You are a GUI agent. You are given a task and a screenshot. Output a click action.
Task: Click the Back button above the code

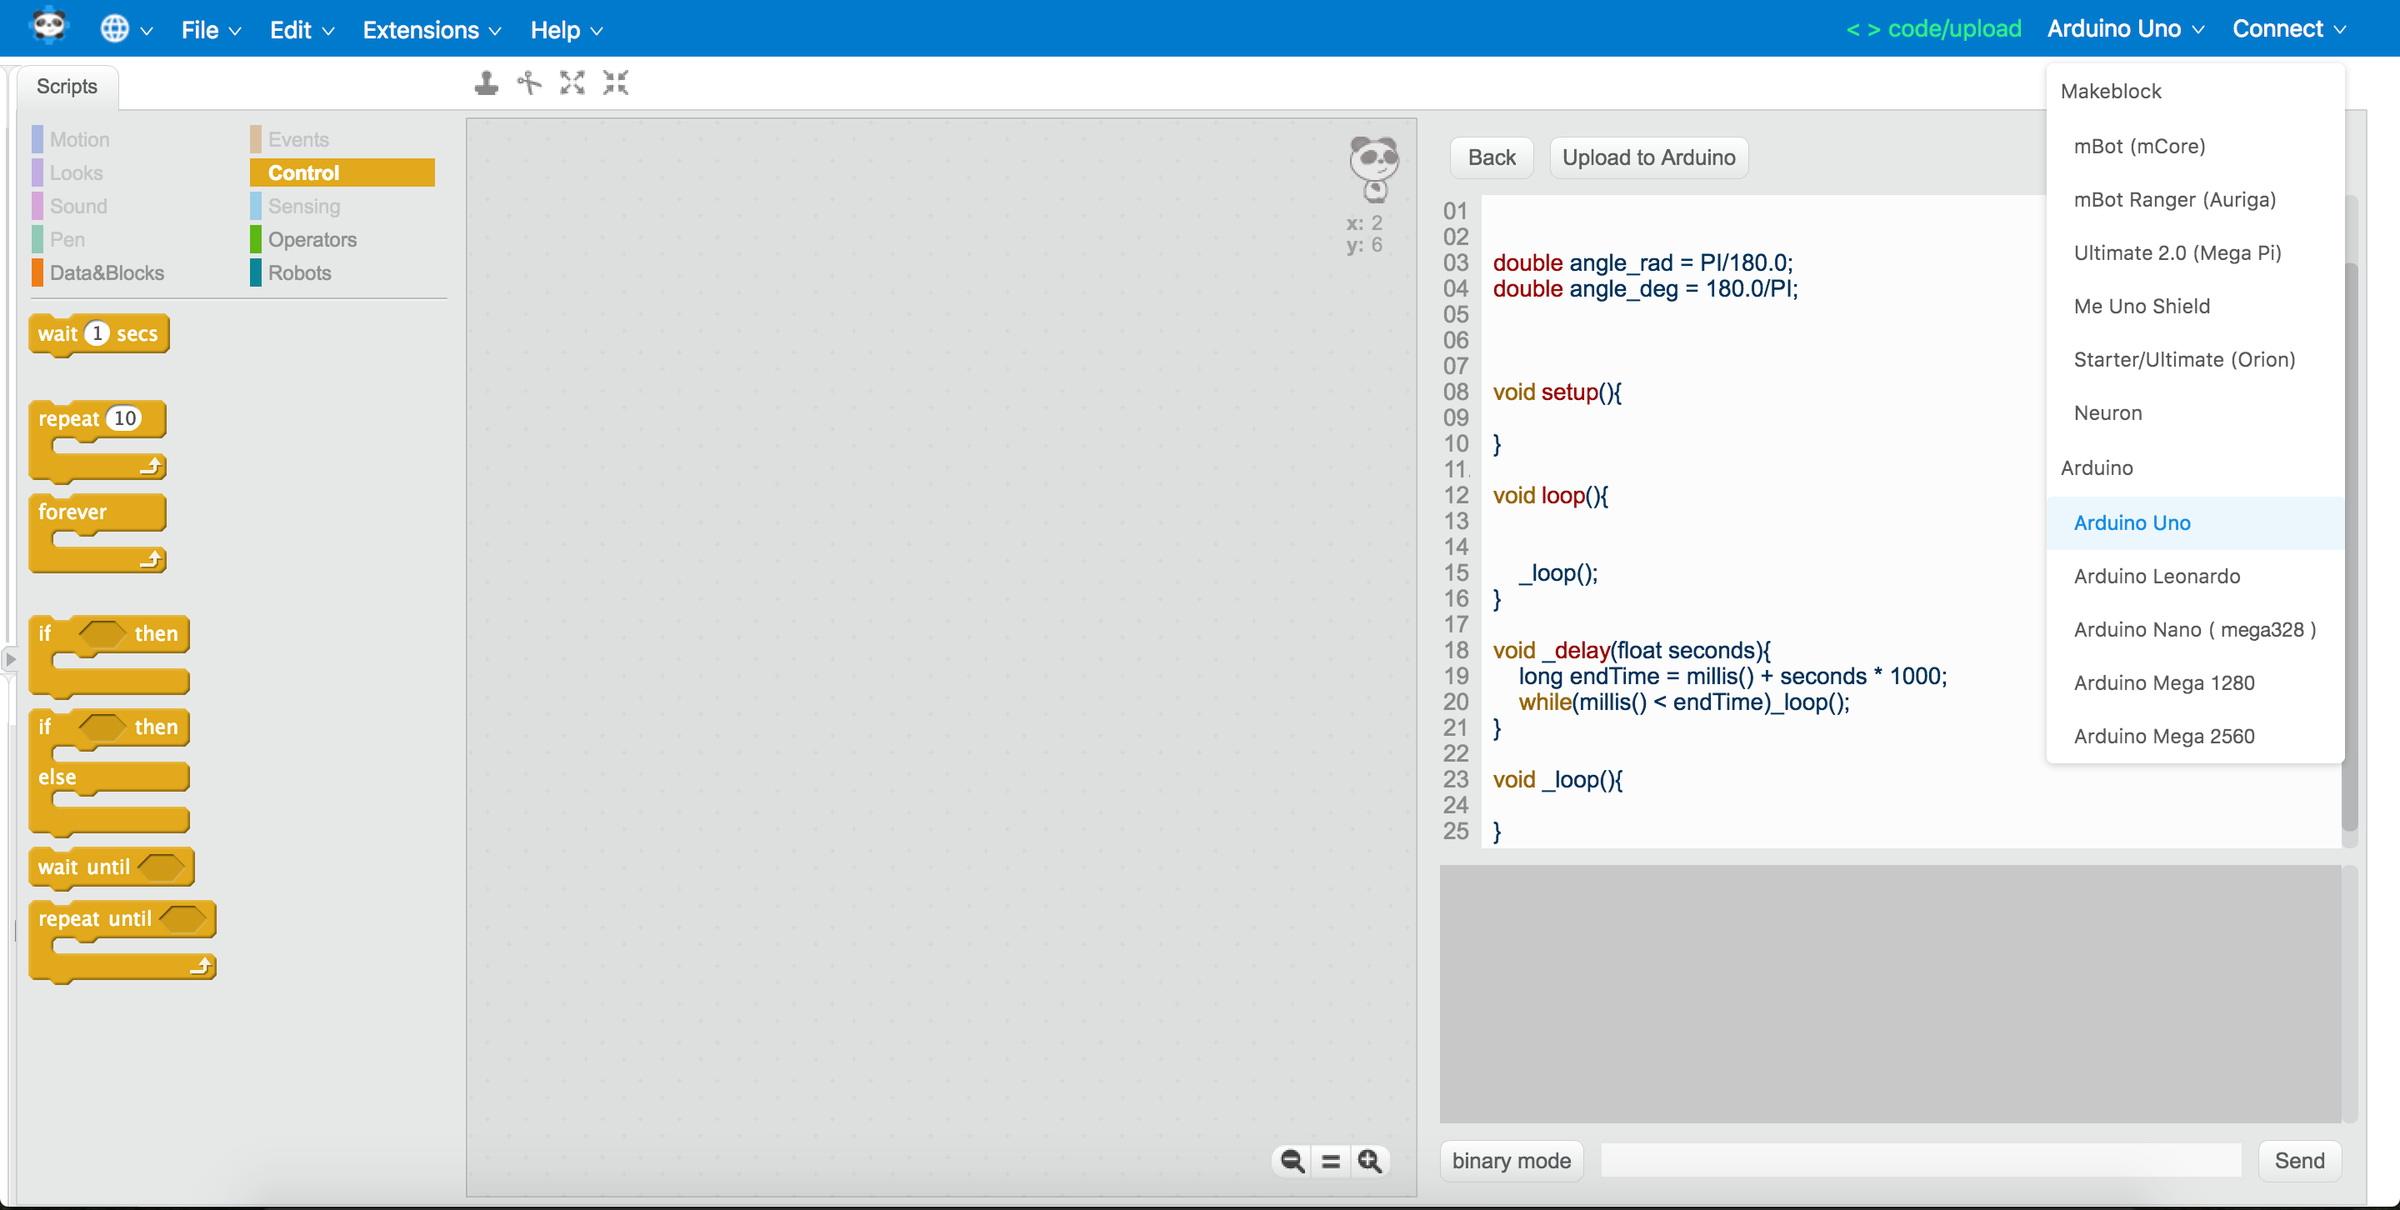(1491, 157)
